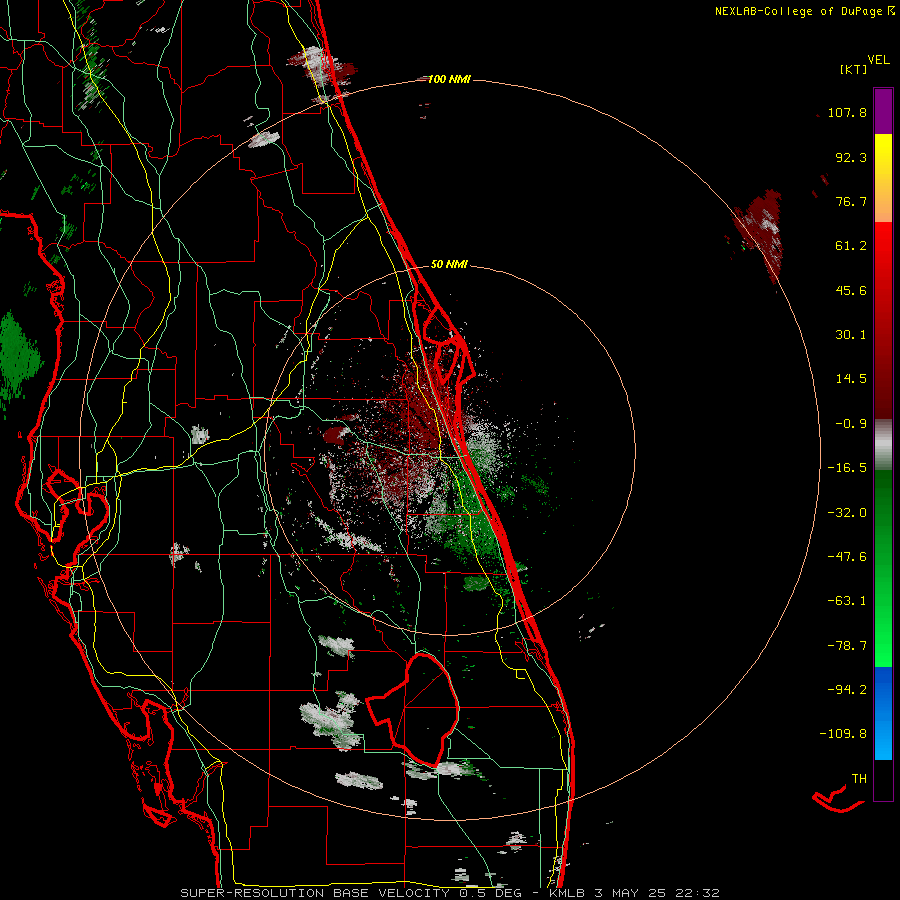900x900 pixels.
Task: Click the NEXLAB-College of DuPage header text
Action: (804, 11)
